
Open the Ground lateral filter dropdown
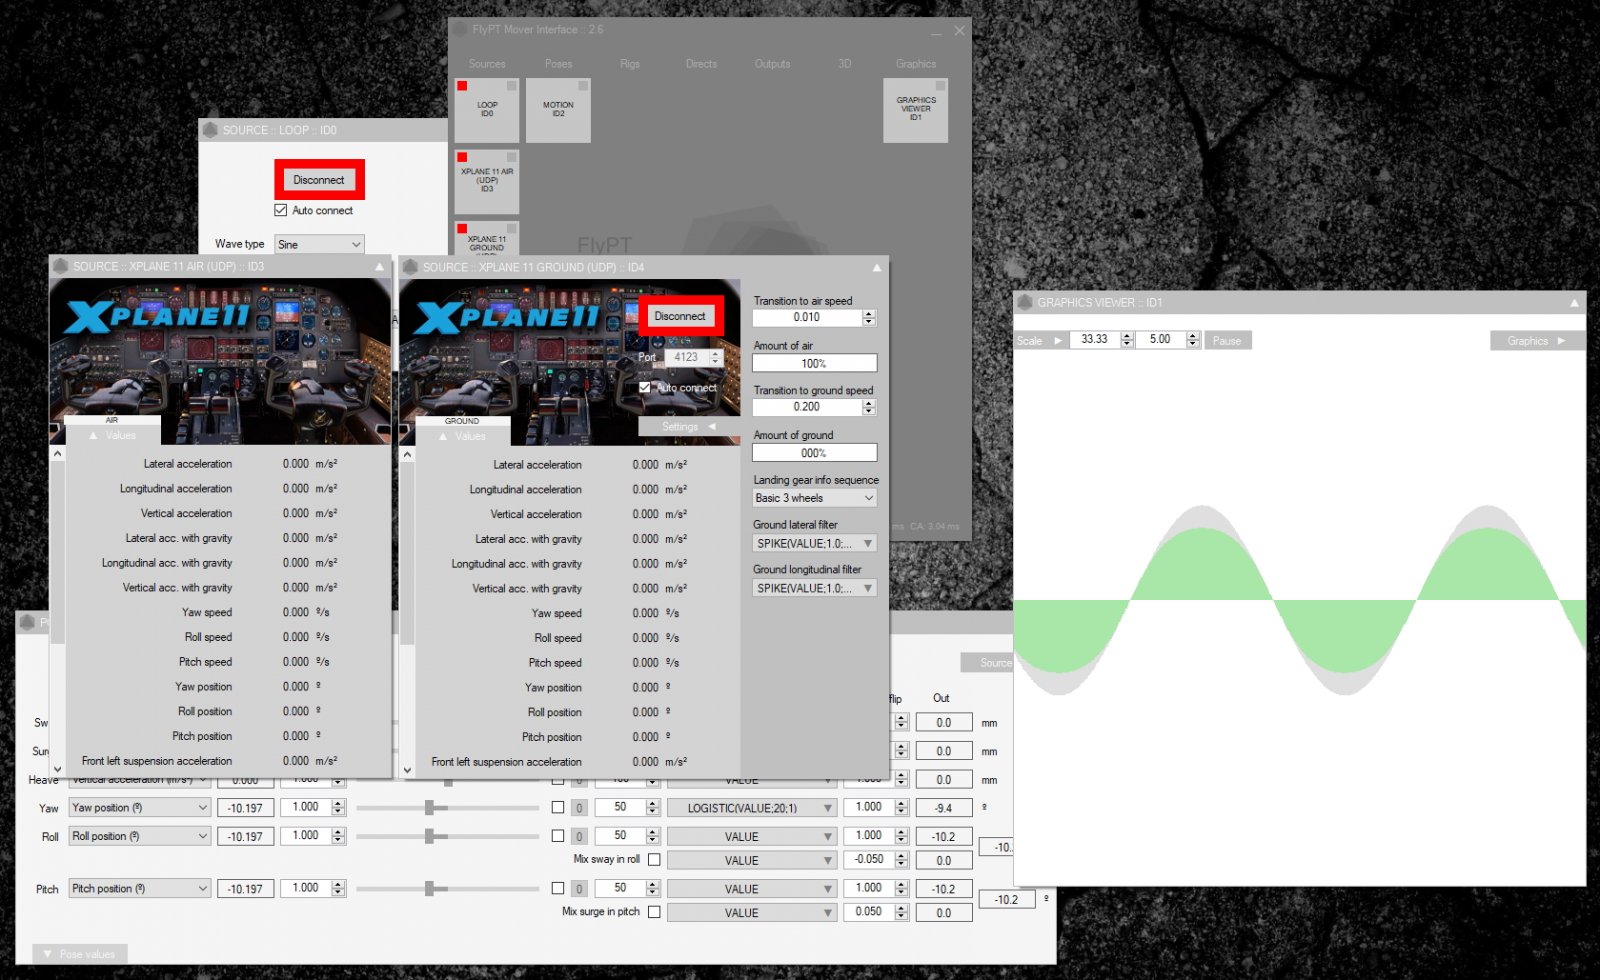pos(815,544)
